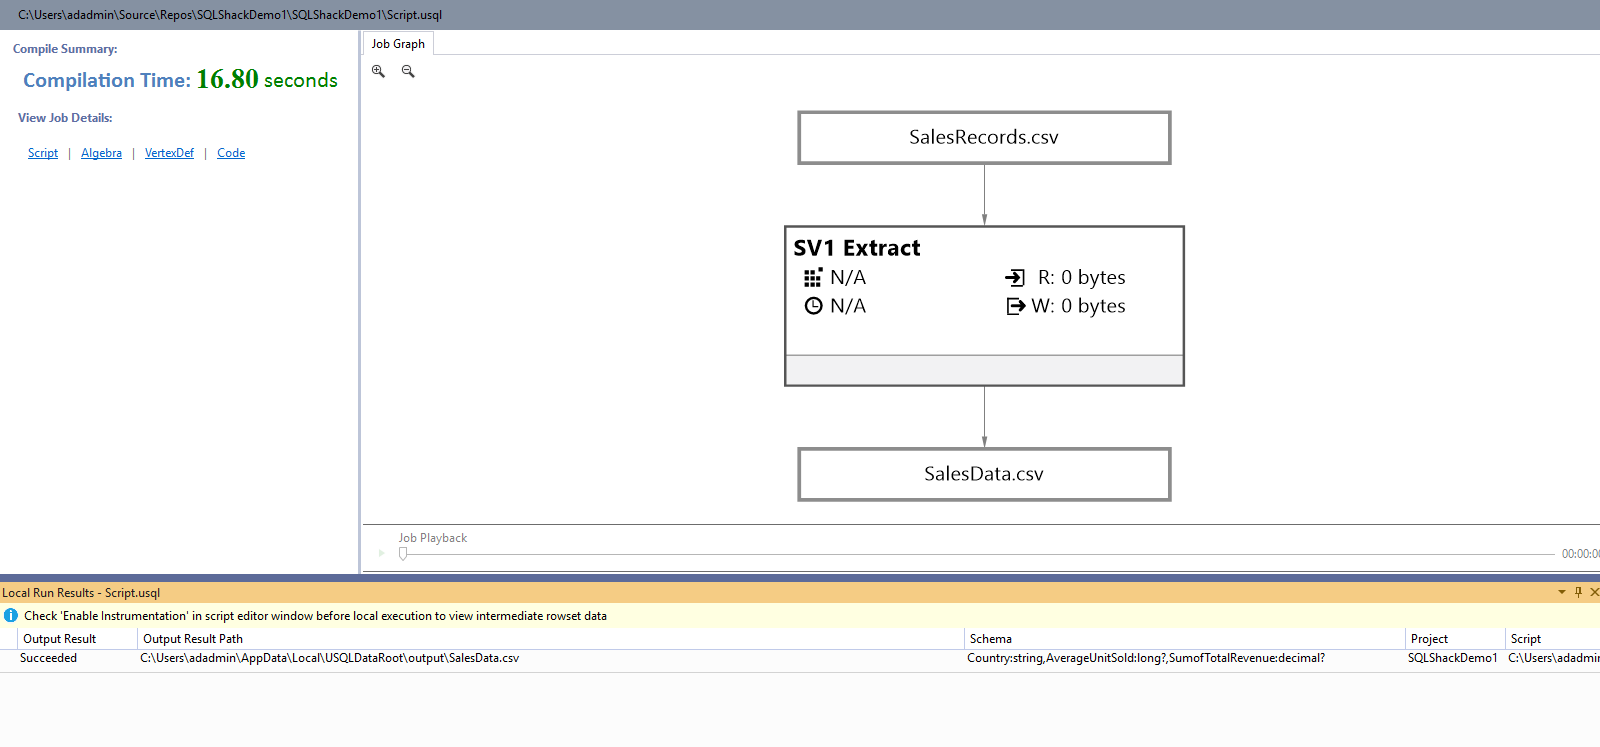The height and width of the screenshot is (747, 1600).
Task: Click the blue info icon in notification bar
Action: [x=11, y=615]
